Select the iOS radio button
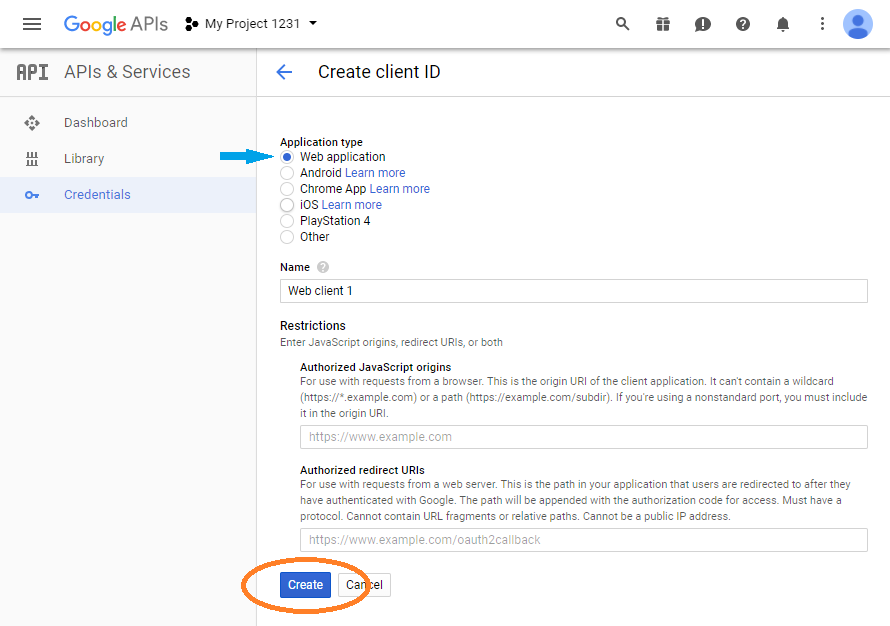Viewport: 890px width, 626px height. coord(287,204)
